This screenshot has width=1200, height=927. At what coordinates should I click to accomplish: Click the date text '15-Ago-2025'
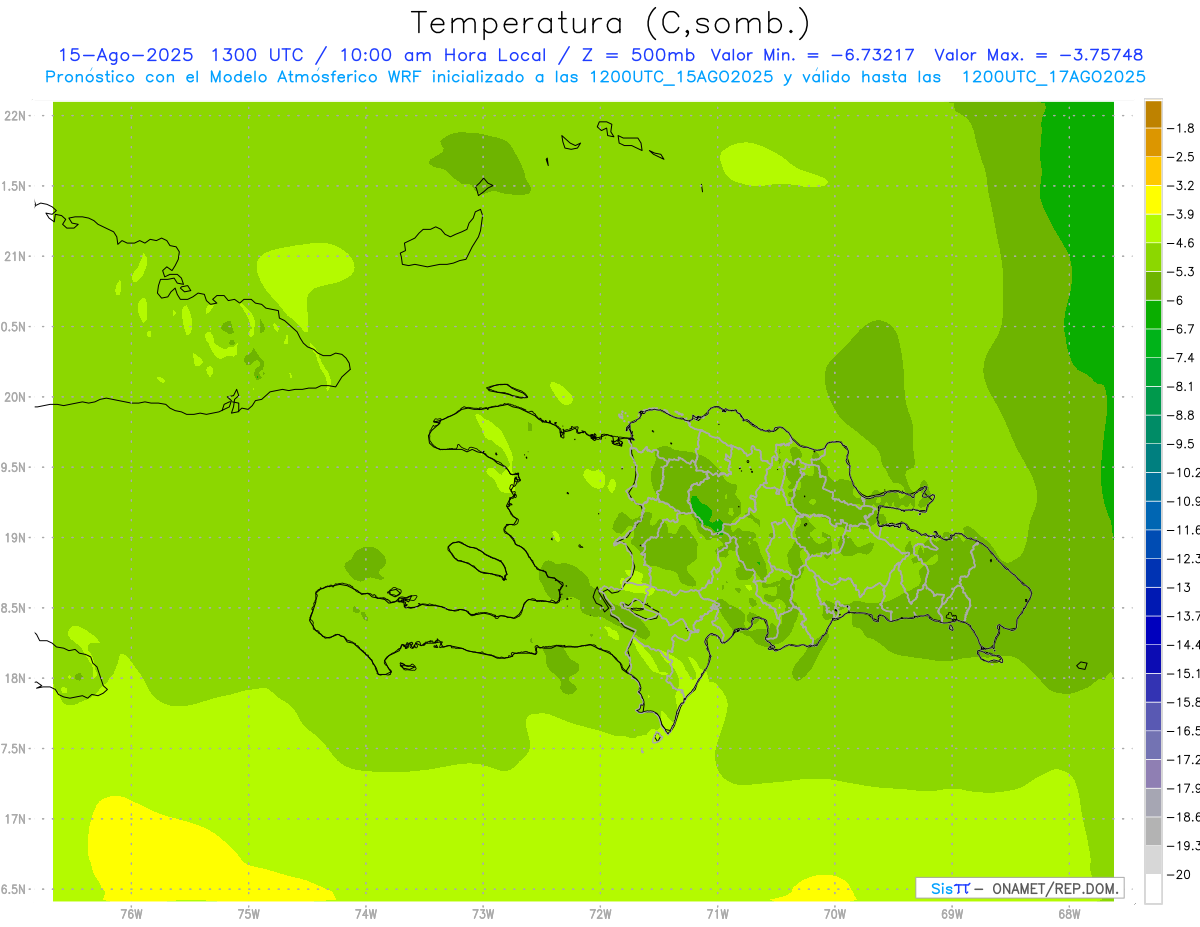(x=126, y=55)
